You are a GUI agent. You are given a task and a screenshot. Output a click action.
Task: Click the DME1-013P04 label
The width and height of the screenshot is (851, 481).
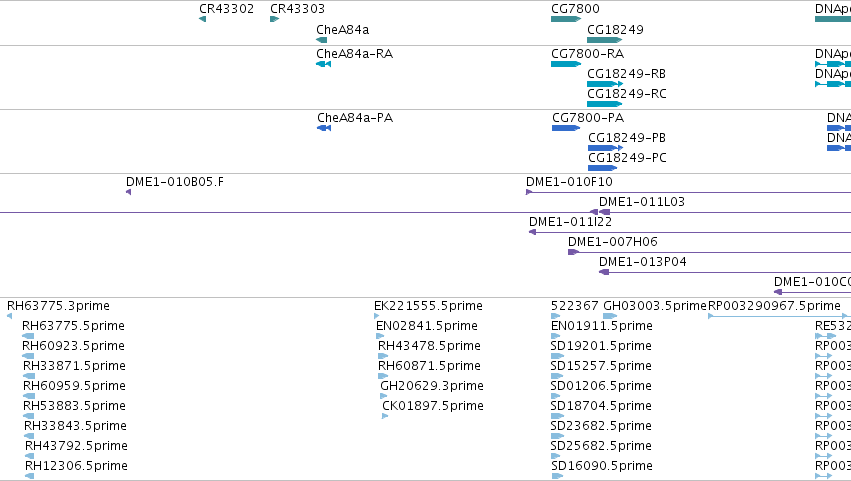click(x=643, y=262)
